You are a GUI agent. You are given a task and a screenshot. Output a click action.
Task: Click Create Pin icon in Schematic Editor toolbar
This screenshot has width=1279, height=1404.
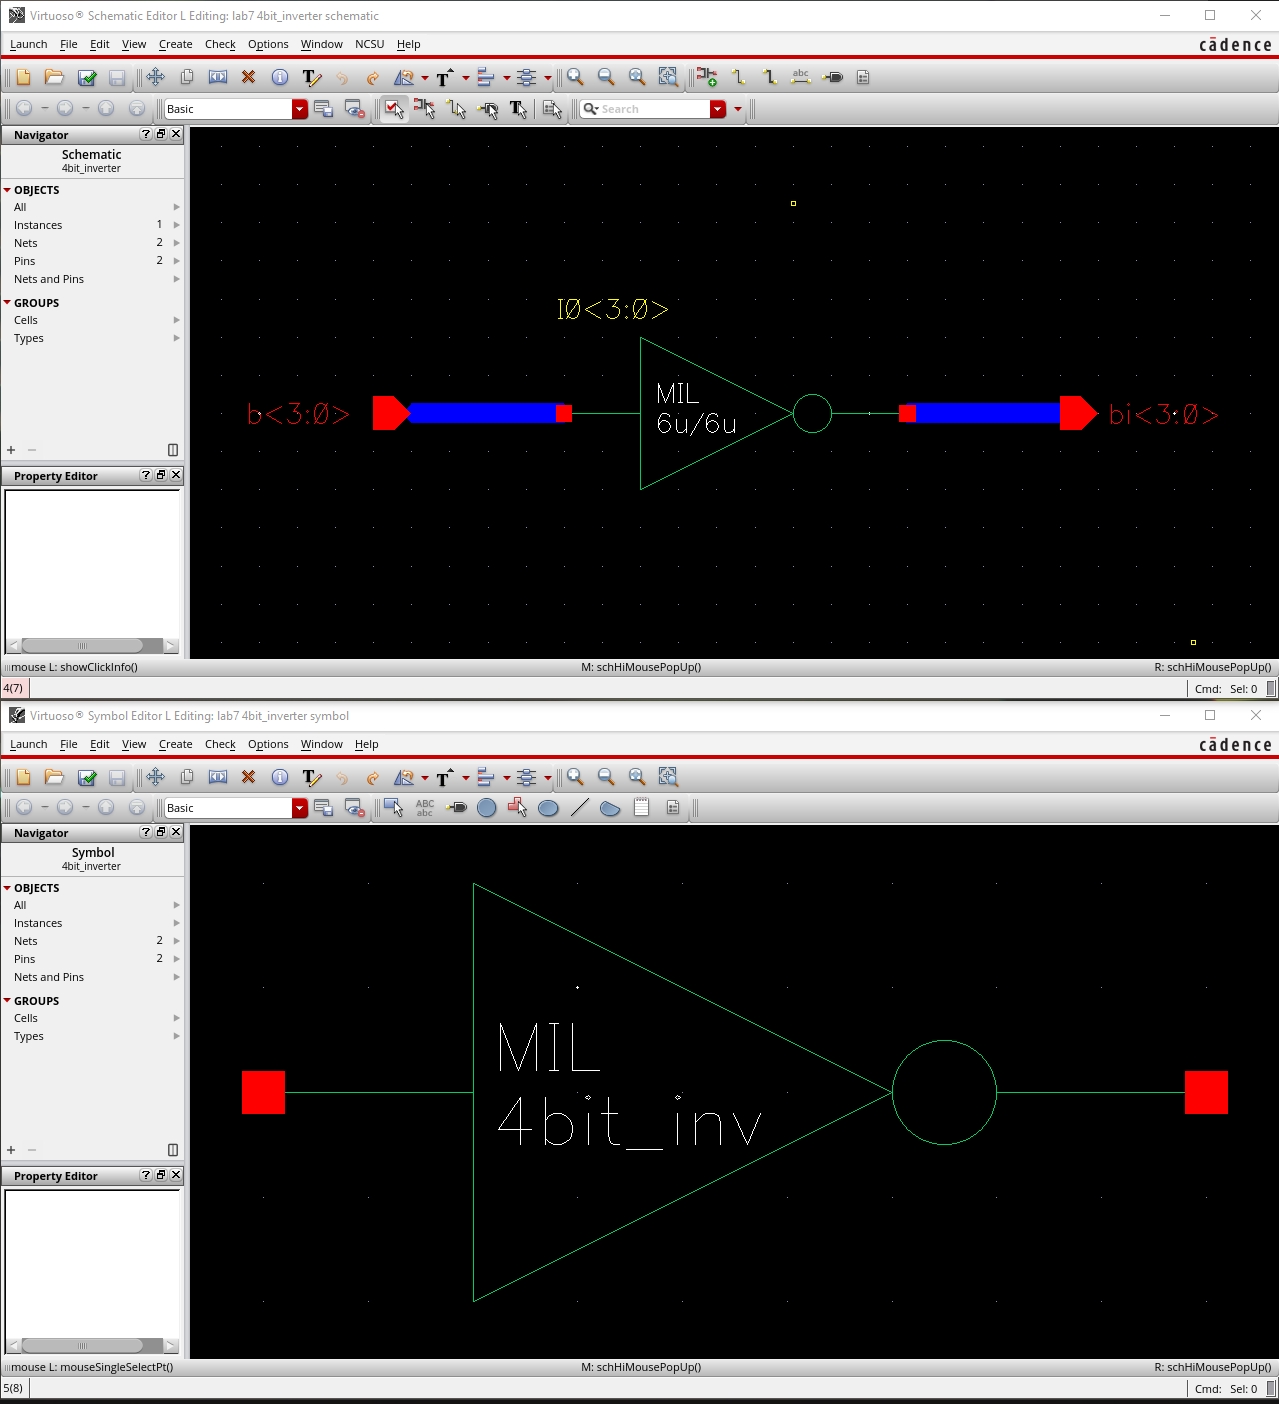(832, 77)
